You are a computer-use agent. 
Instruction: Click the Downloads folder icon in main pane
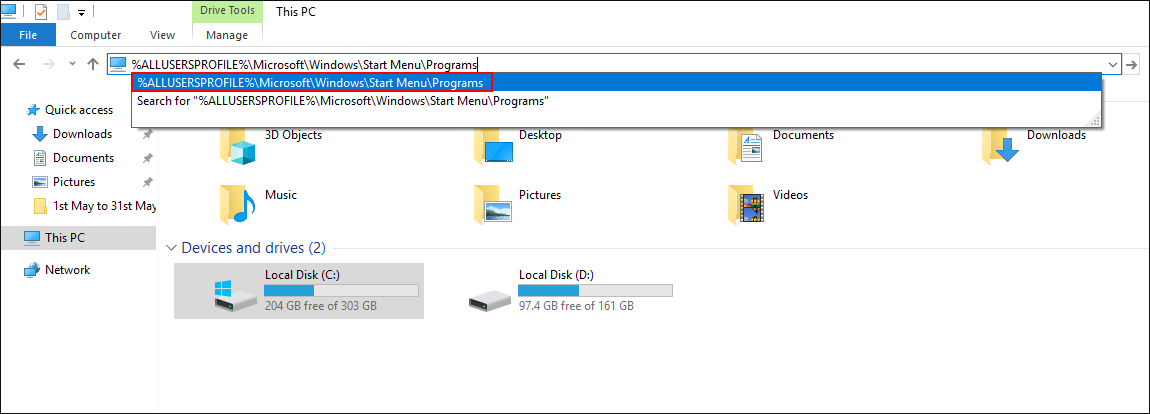[1001, 146]
